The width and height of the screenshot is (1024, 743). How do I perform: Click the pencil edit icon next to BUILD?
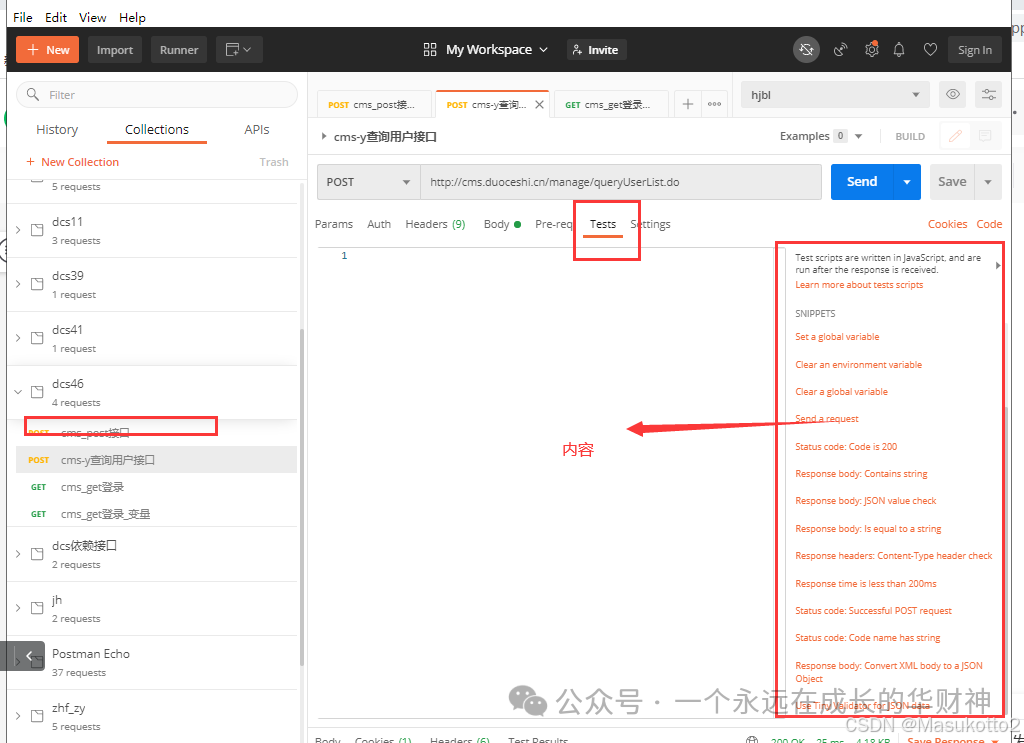(x=955, y=136)
